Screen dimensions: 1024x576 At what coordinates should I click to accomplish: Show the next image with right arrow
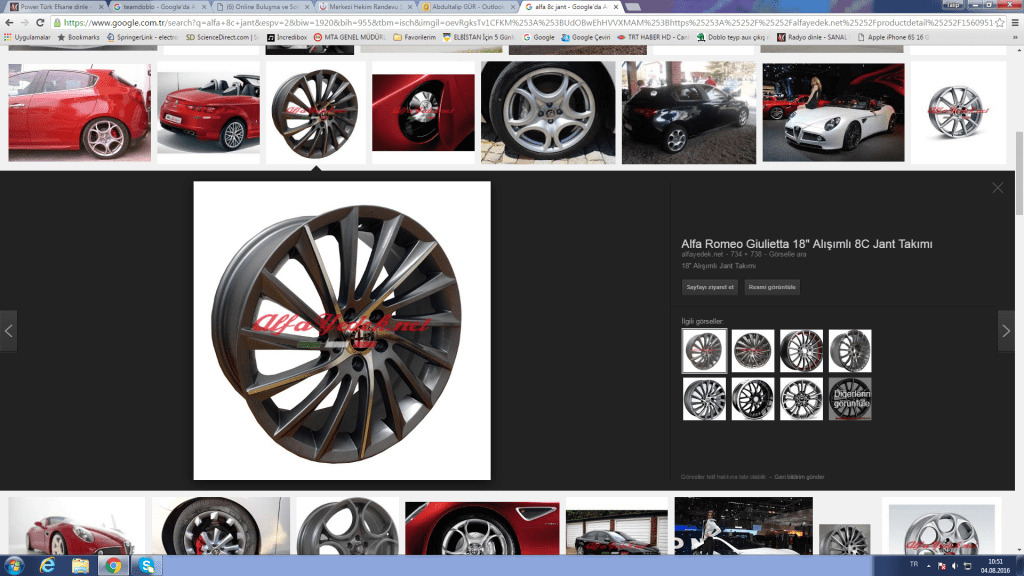pos(1006,331)
